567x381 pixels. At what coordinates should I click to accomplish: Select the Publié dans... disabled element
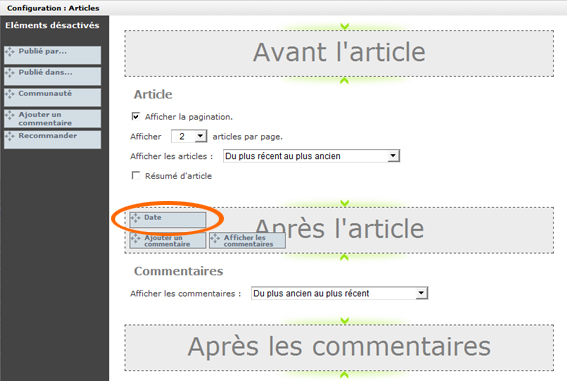pyautogui.click(x=52, y=76)
